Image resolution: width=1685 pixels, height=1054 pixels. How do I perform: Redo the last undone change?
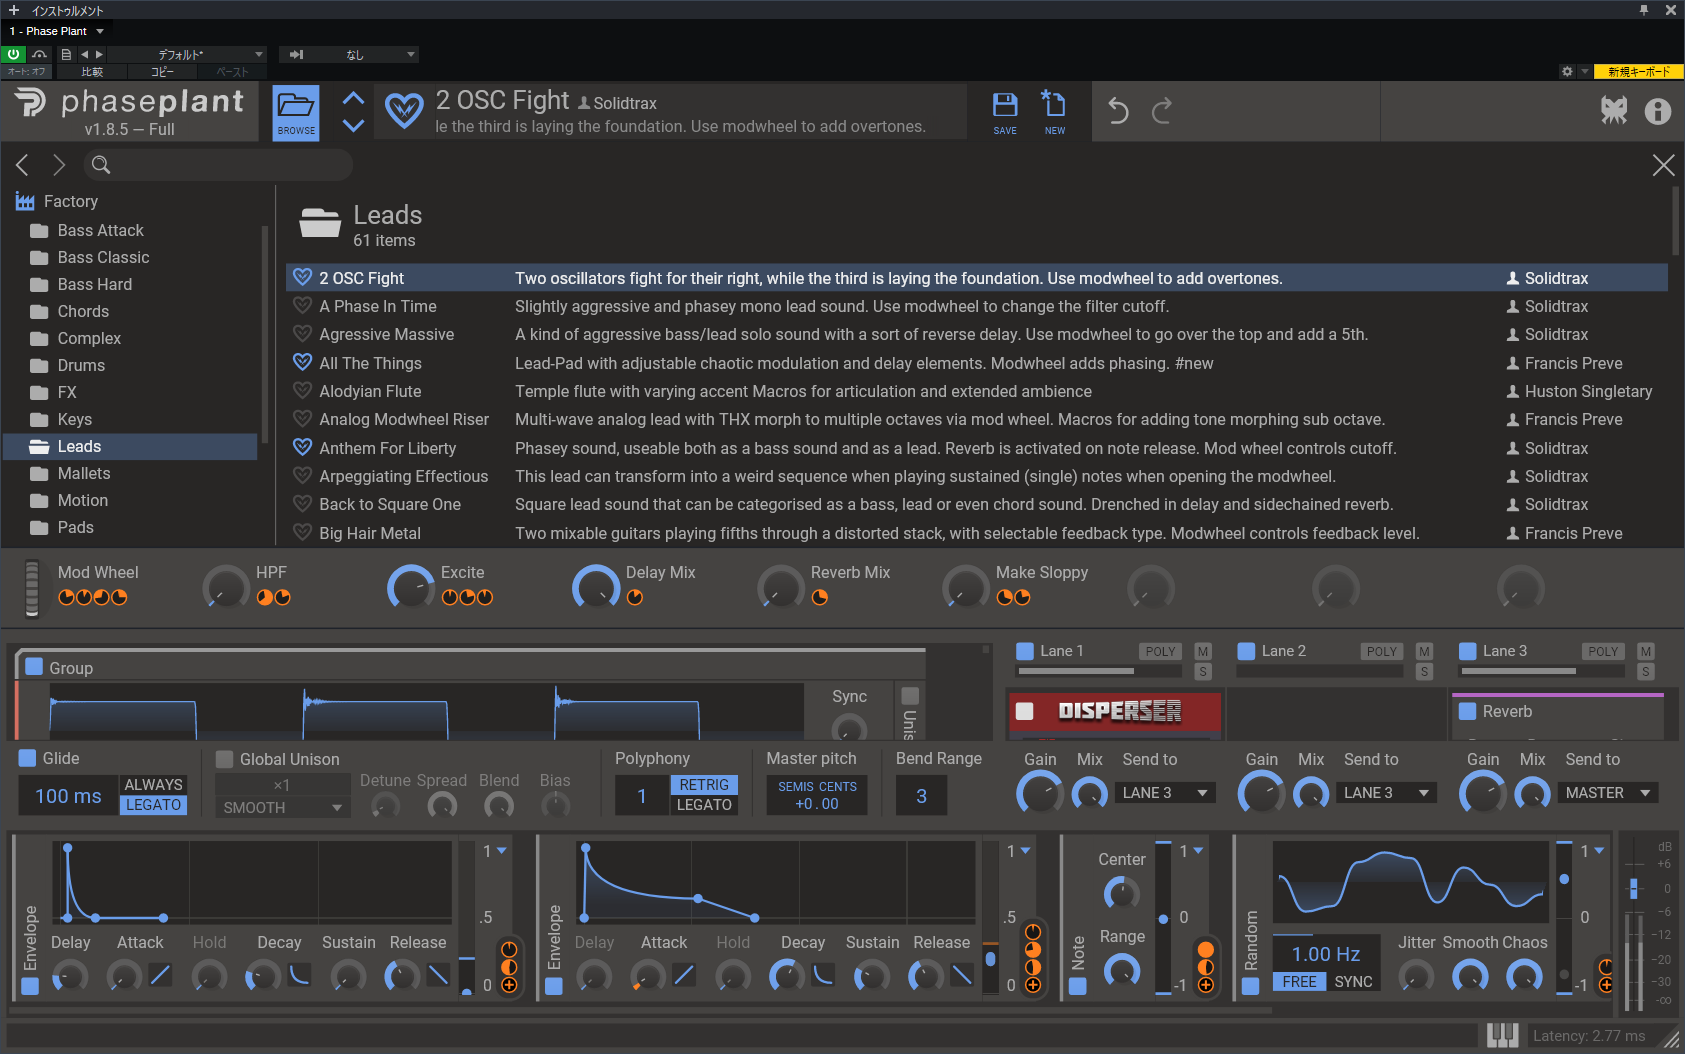[x=1162, y=111]
